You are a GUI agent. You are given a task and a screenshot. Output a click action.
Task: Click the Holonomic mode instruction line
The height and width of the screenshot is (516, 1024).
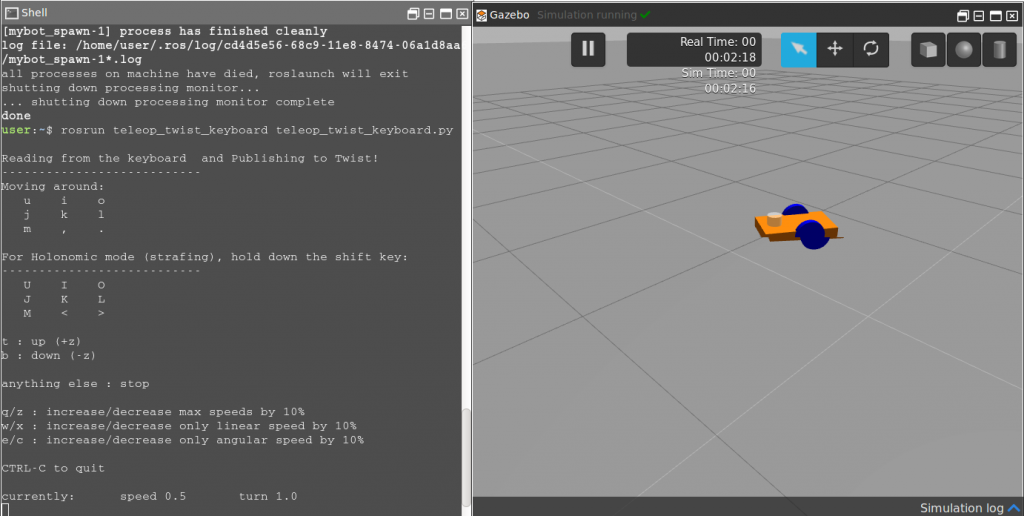point(204,257)
